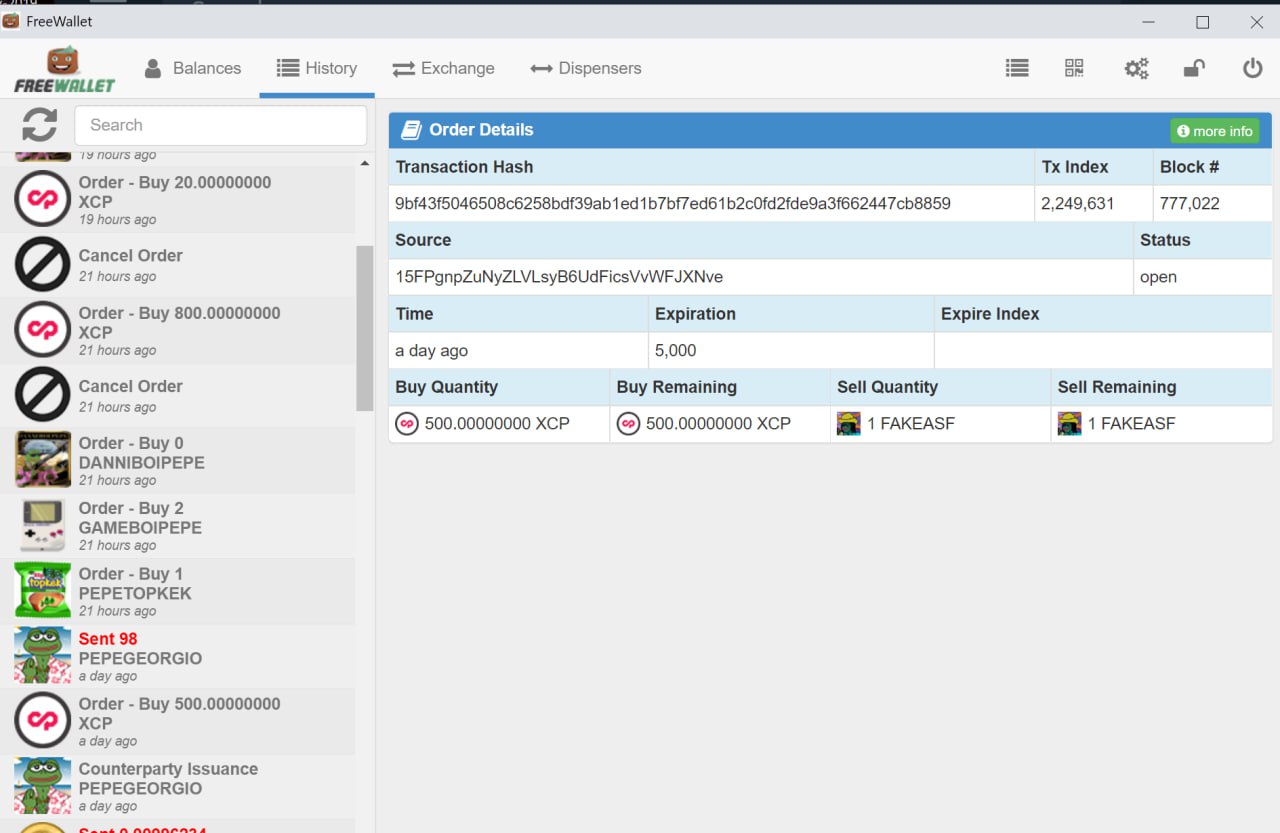1280x833 pixels.
Task: Open the Exchange tab
Action: [443, 68]
